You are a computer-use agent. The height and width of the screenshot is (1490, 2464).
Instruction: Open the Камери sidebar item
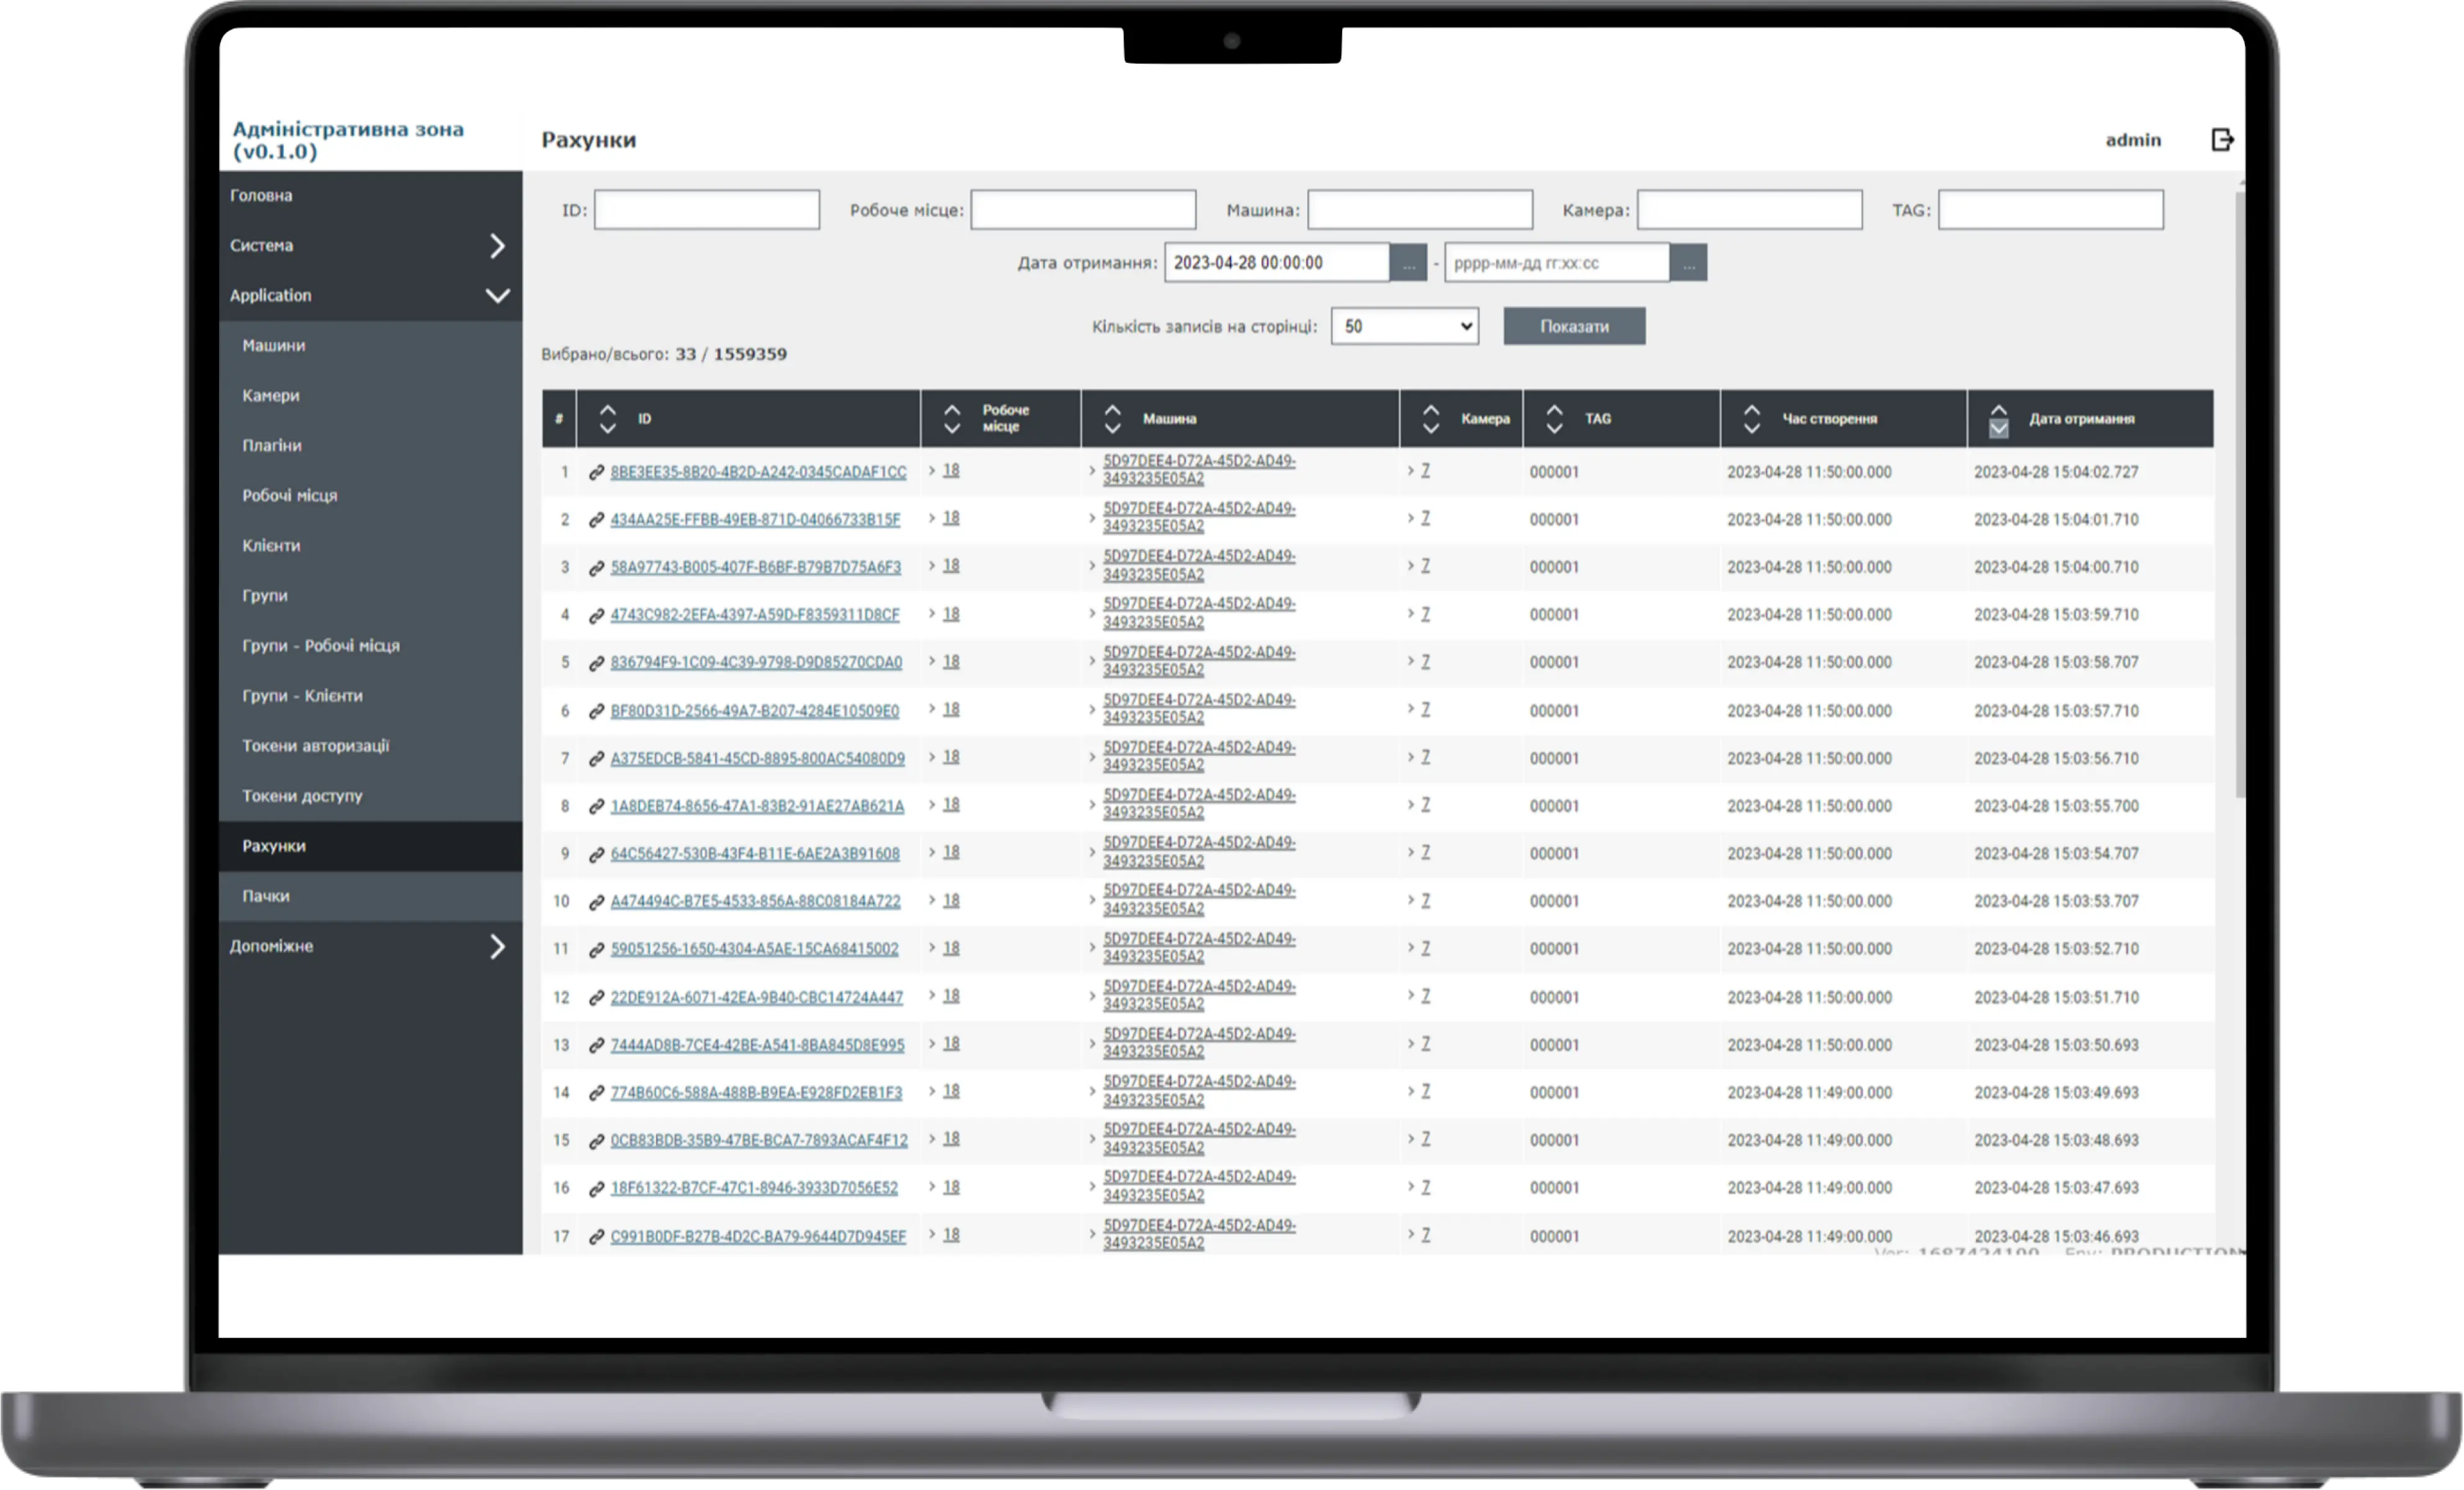pos(271,396)
